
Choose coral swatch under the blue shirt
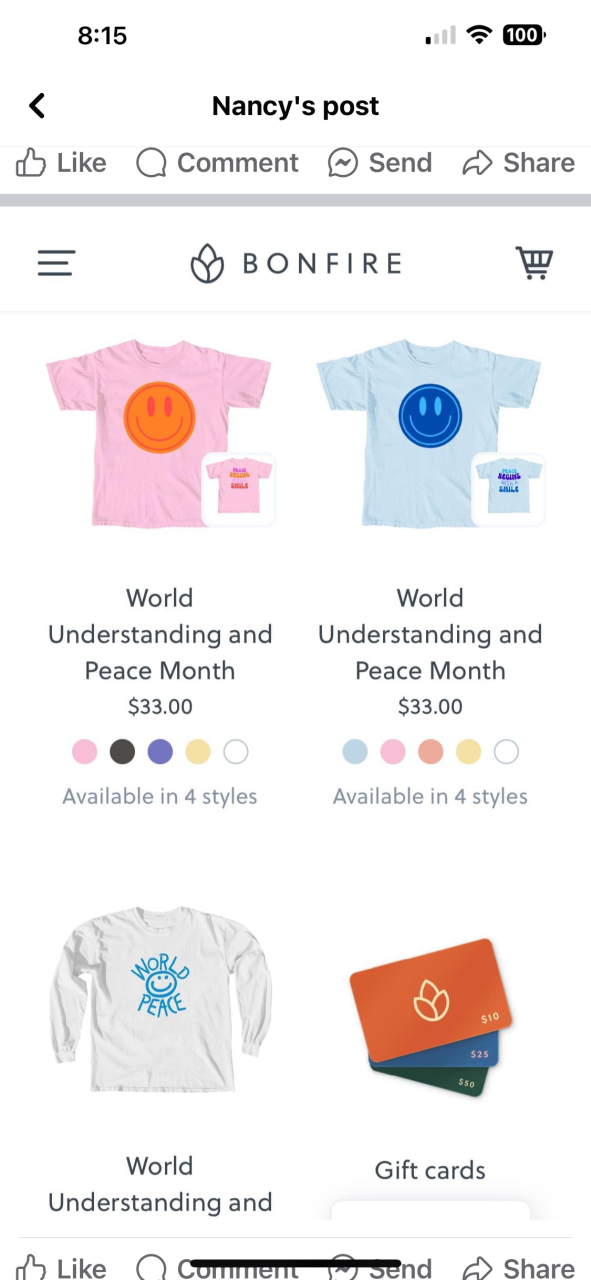pyautogui.click(x=431, y=752)
